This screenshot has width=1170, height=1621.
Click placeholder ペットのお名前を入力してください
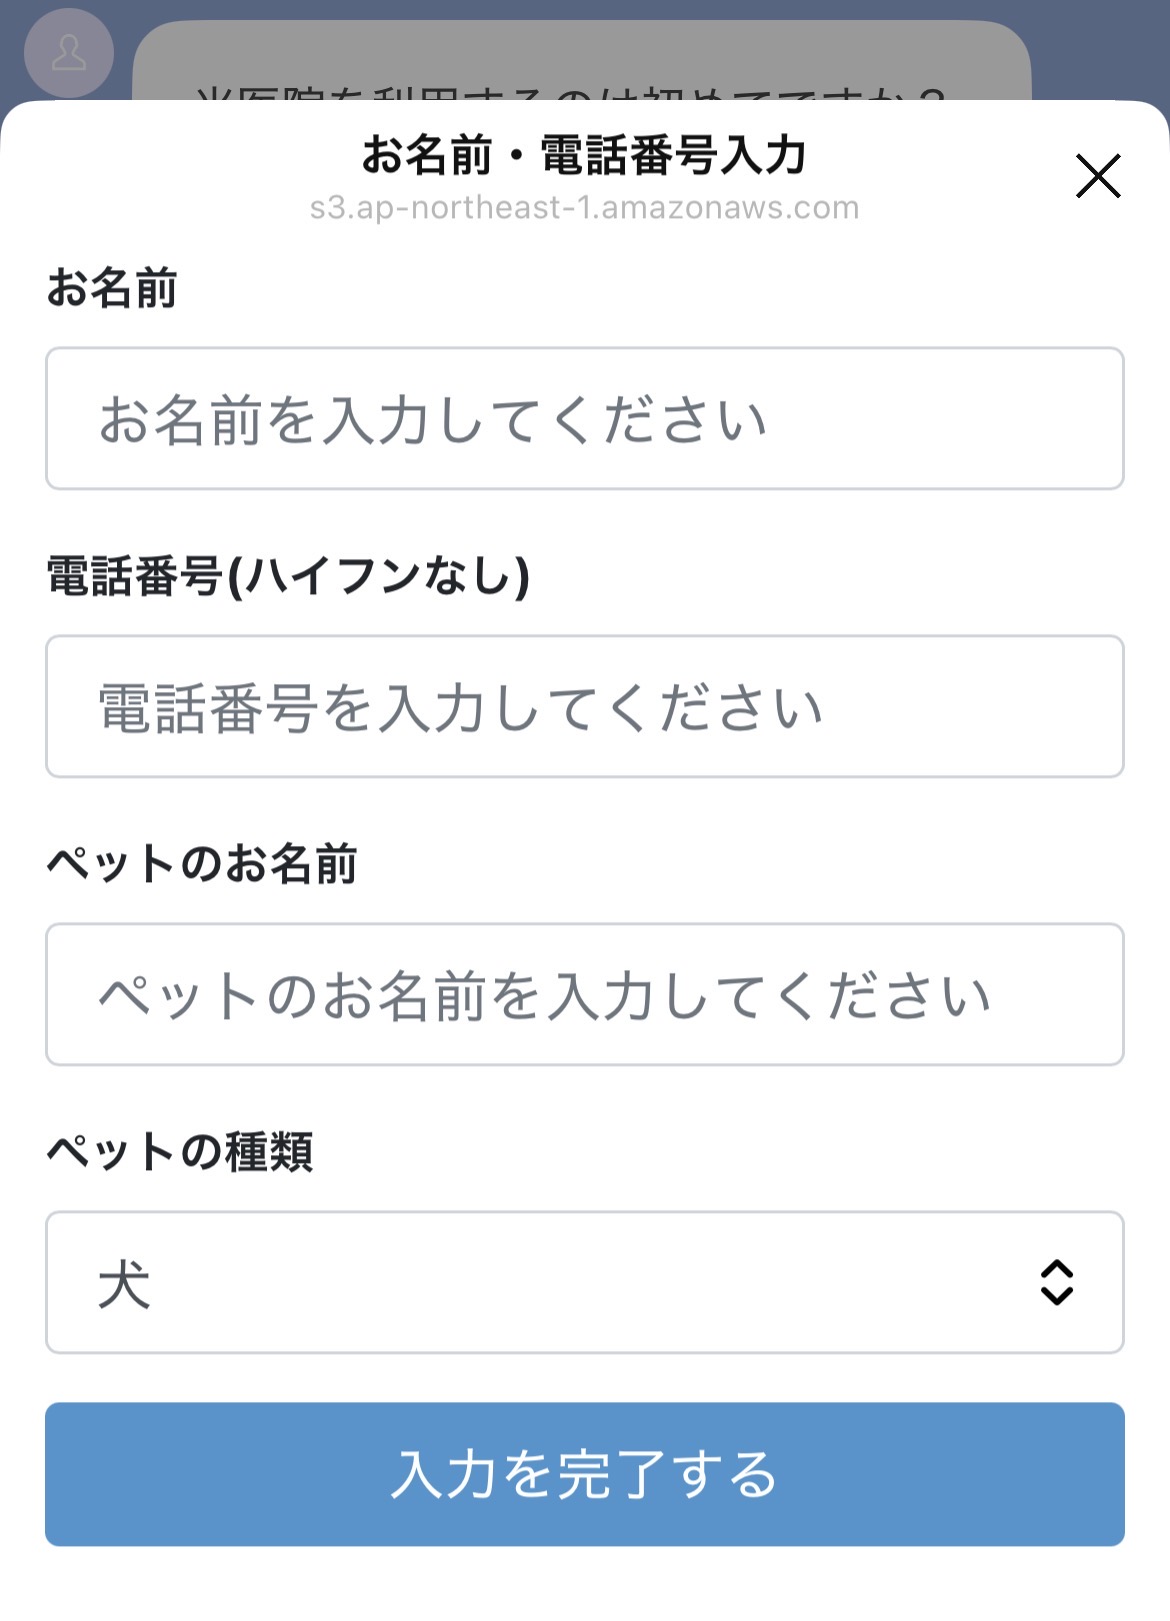pyautogui.click(x=544, y=996)
